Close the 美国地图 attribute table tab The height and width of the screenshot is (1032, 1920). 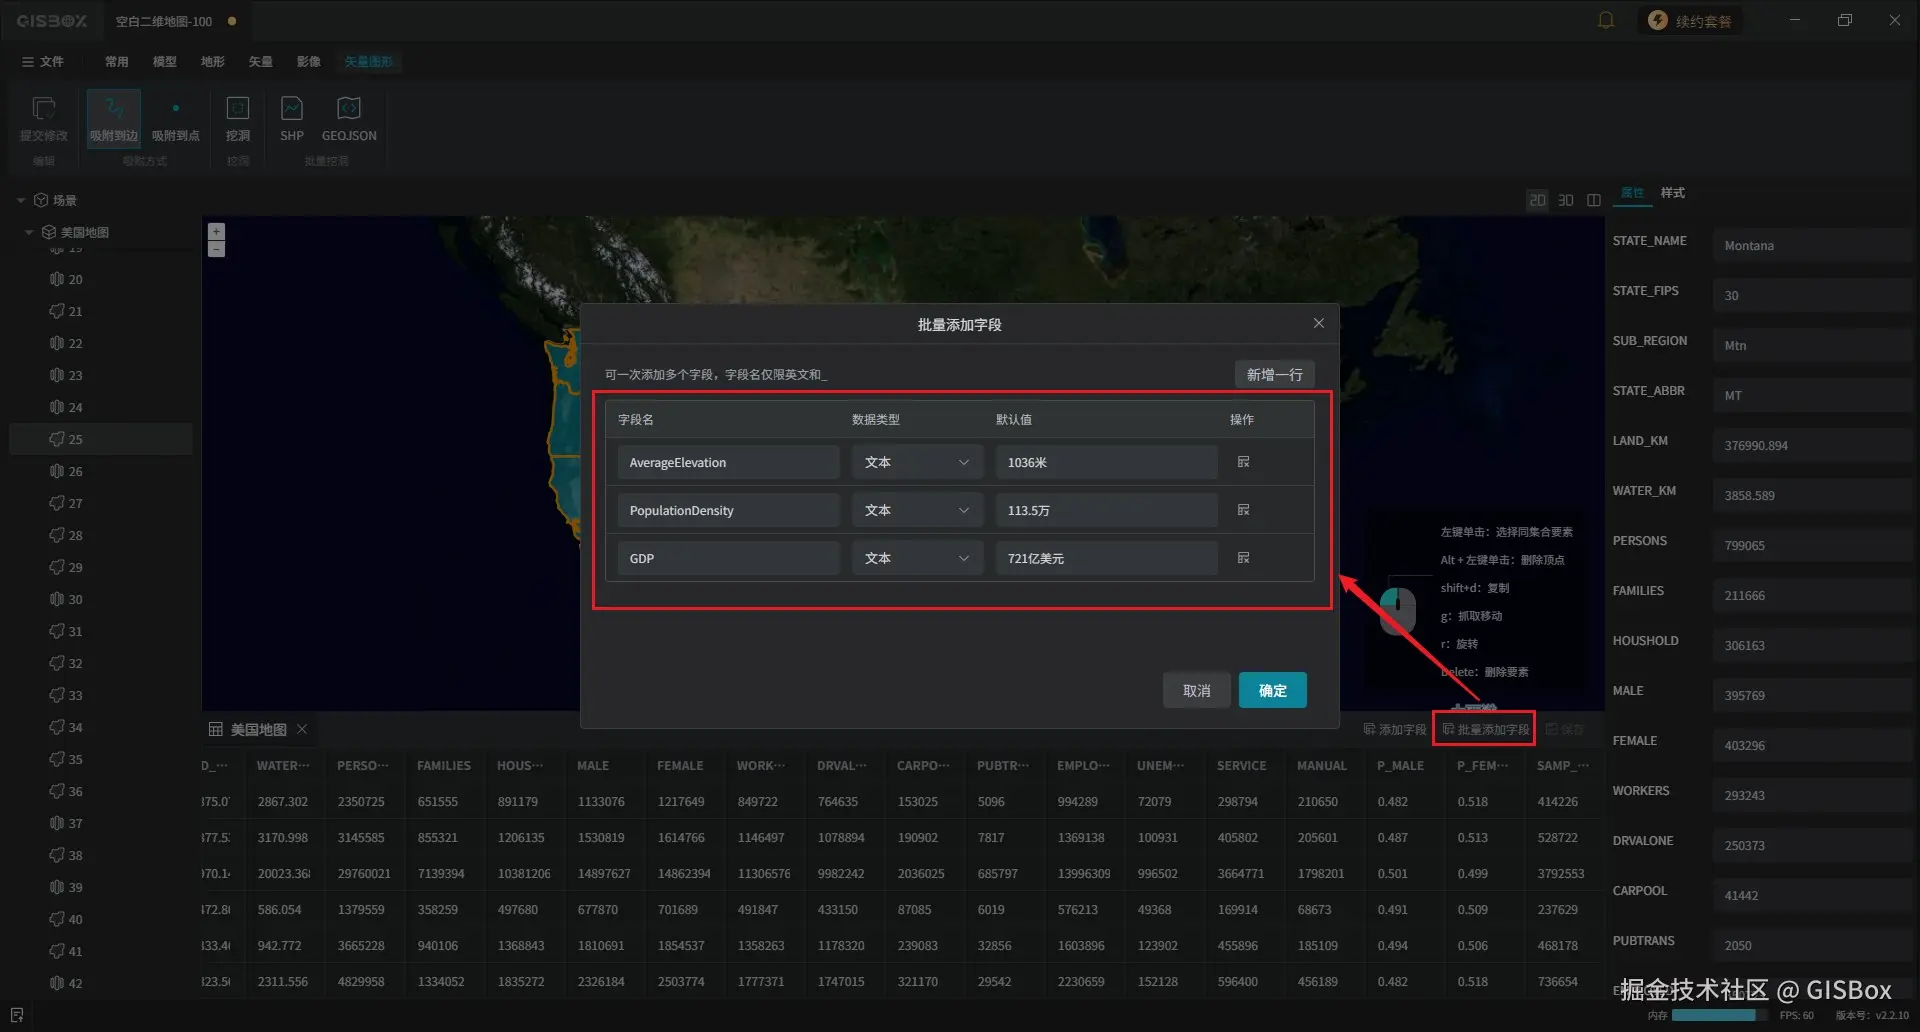pos(302,729)
